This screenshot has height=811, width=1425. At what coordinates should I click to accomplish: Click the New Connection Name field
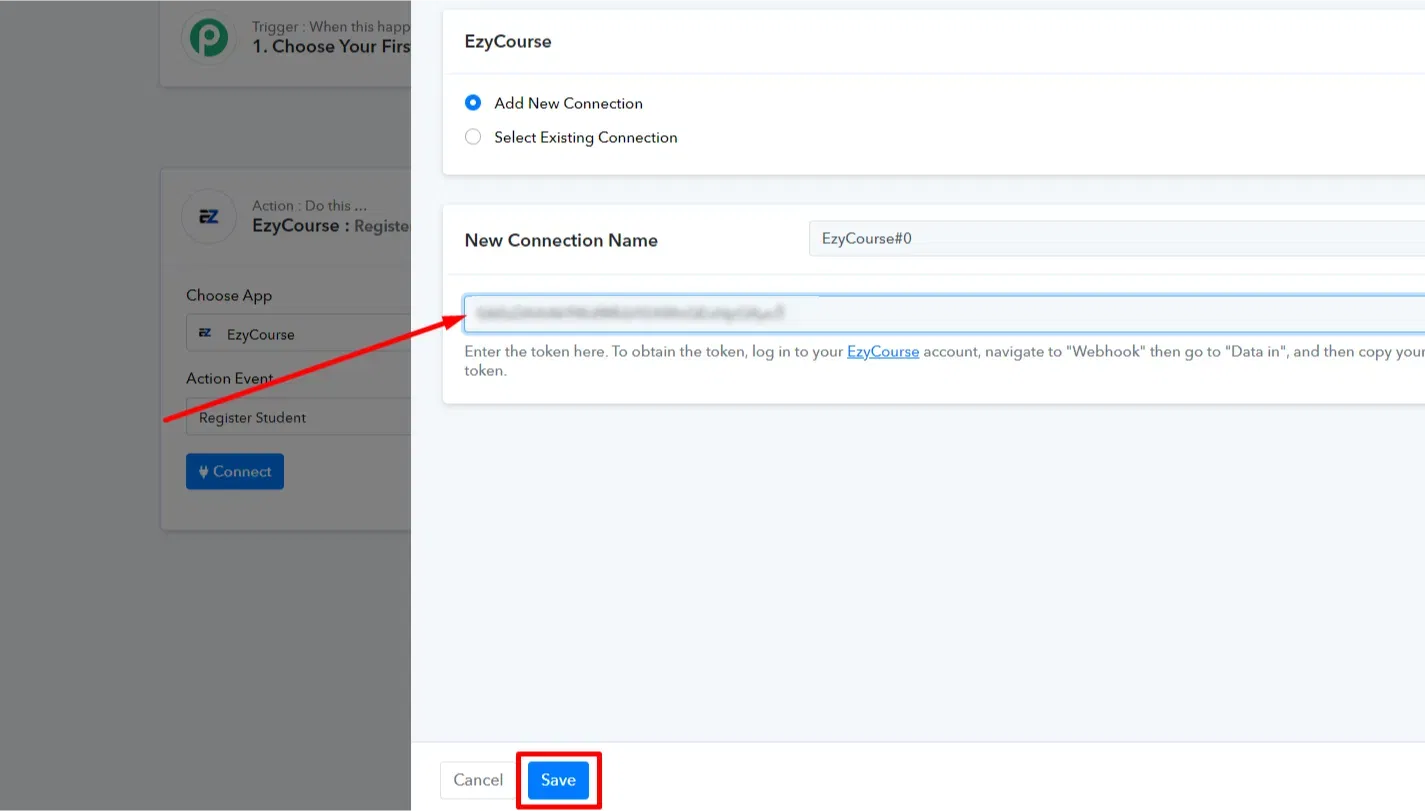pyautogui.click(x=1116, y=239)
